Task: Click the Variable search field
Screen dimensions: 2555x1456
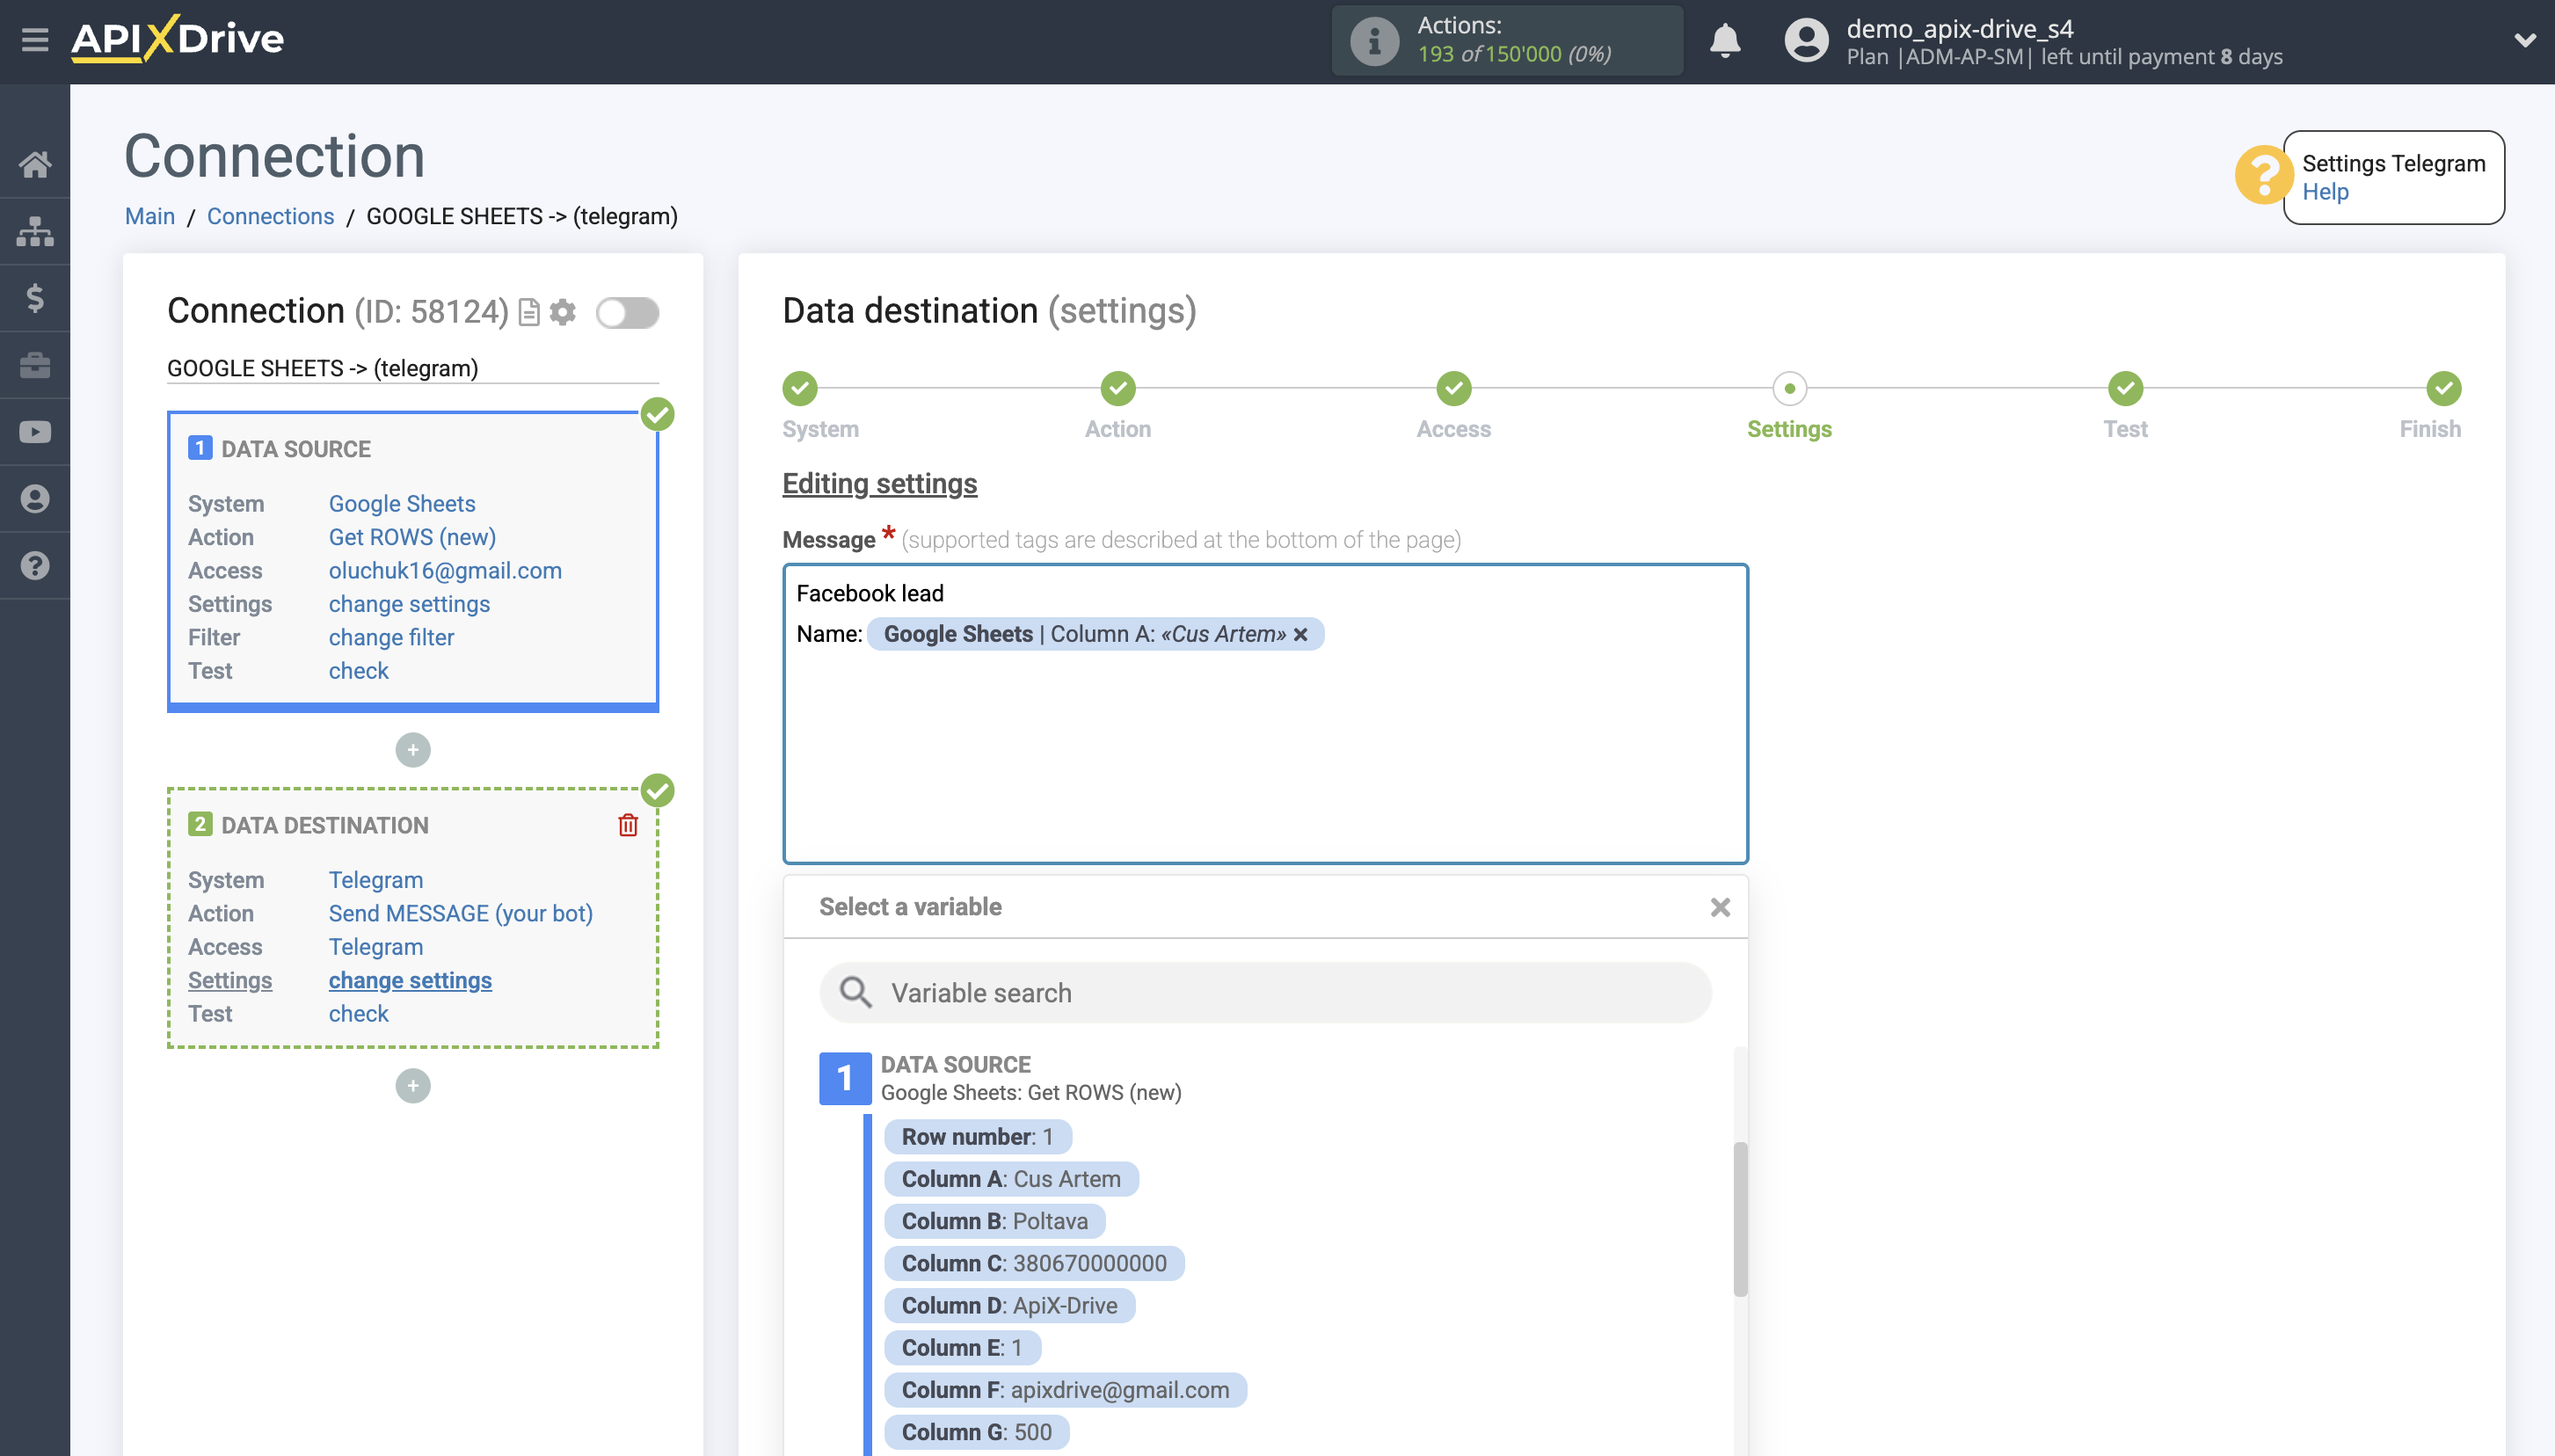Action: coord(1265,993)
